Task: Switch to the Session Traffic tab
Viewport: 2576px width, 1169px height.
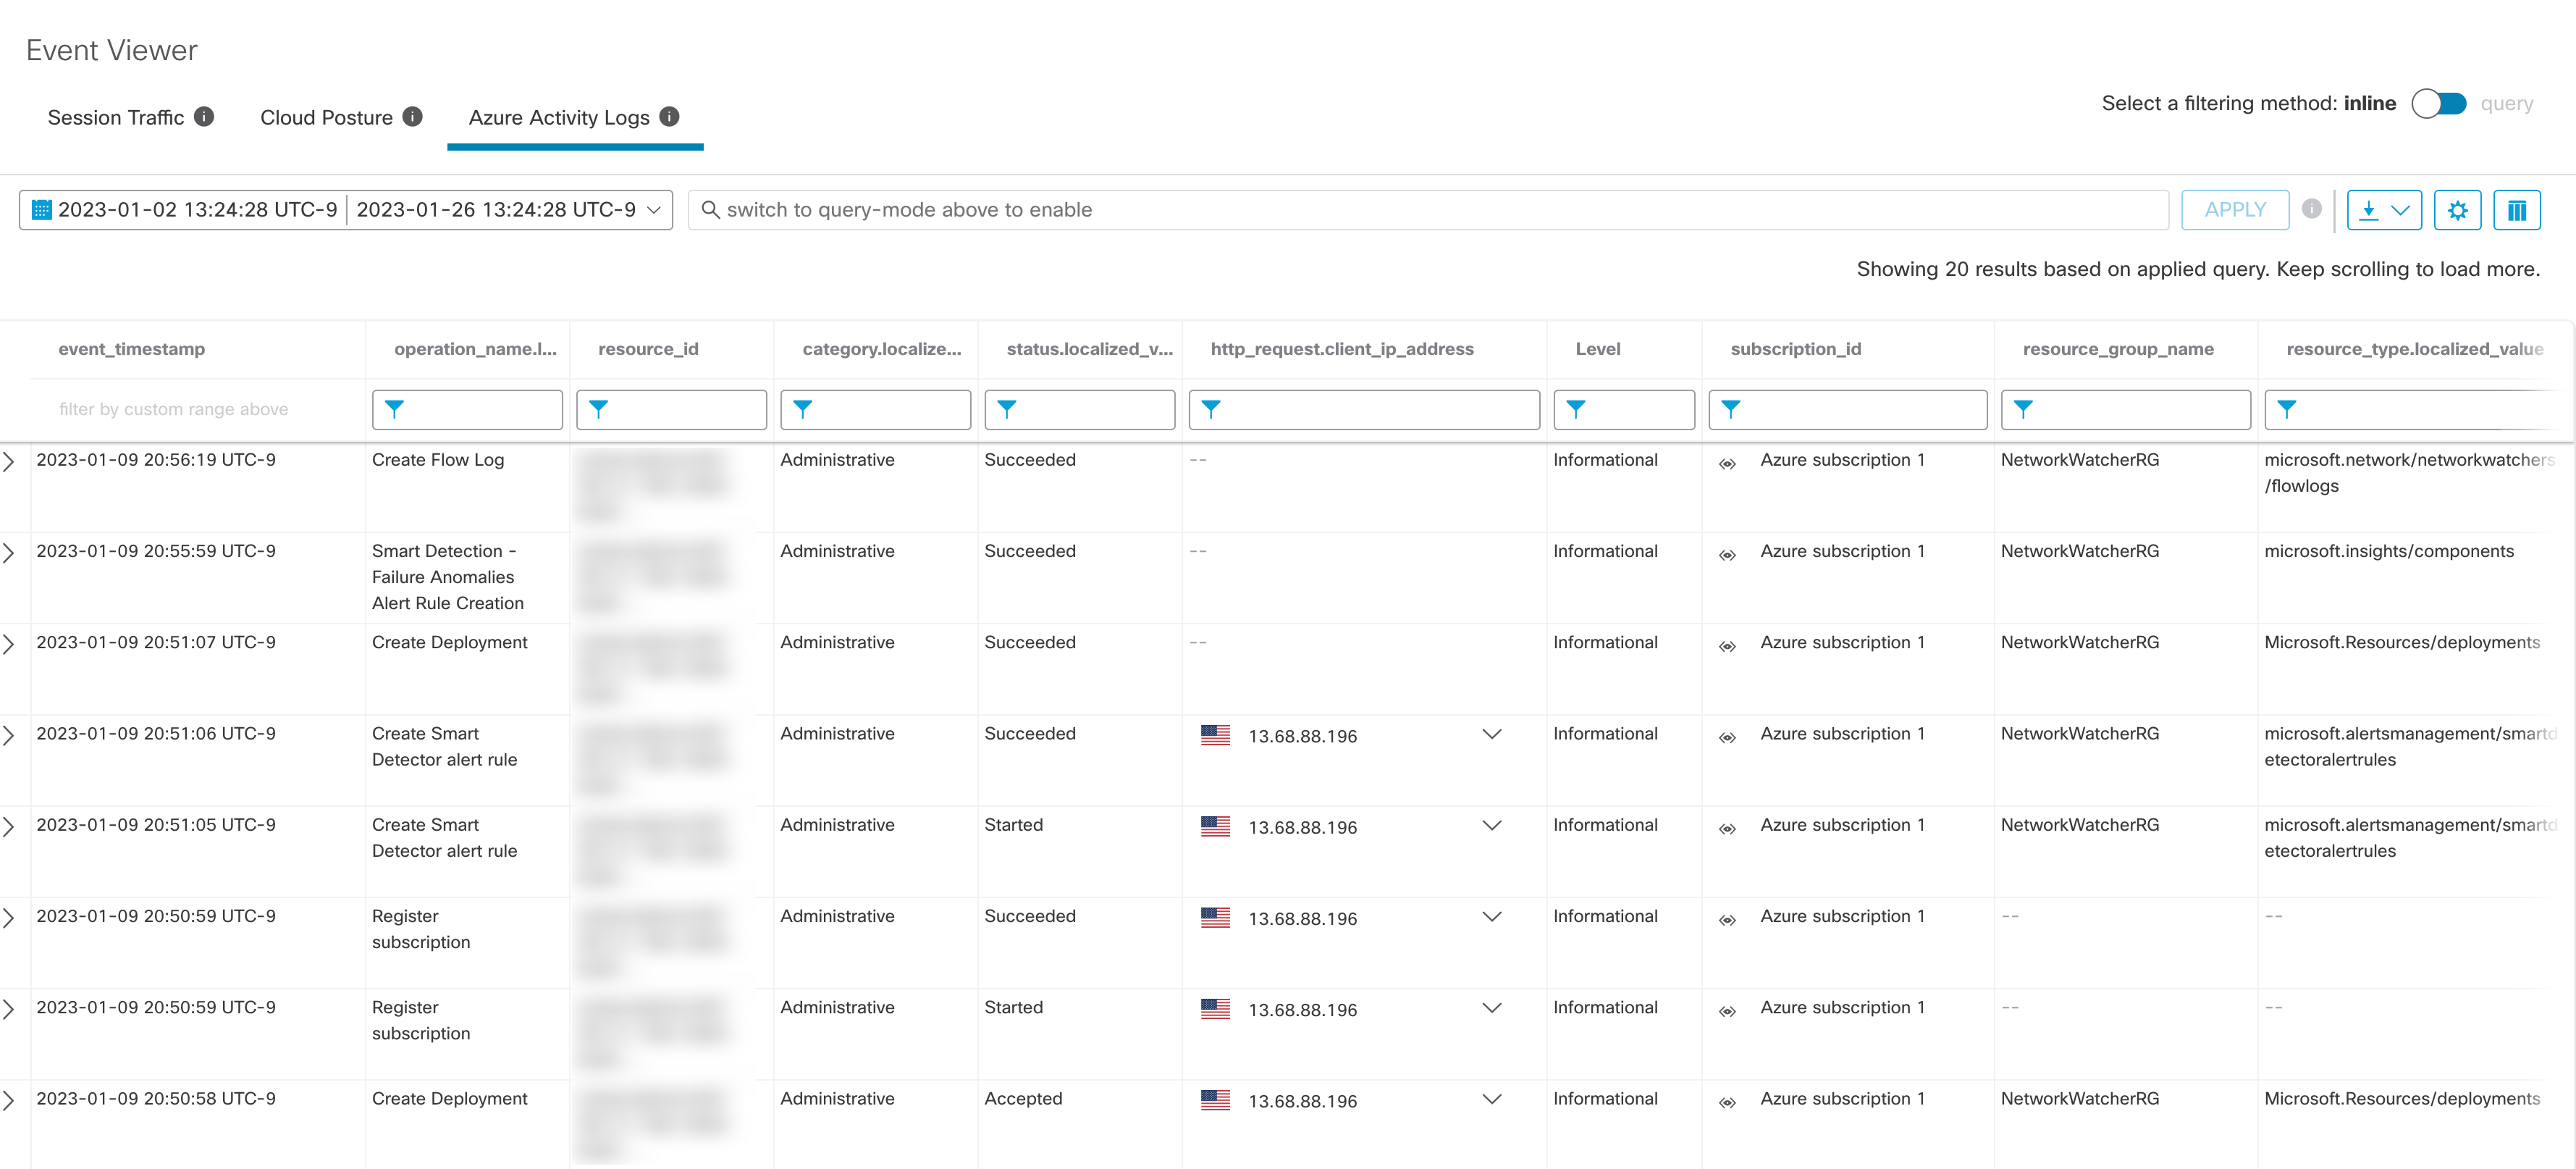Action: point(116,117)
